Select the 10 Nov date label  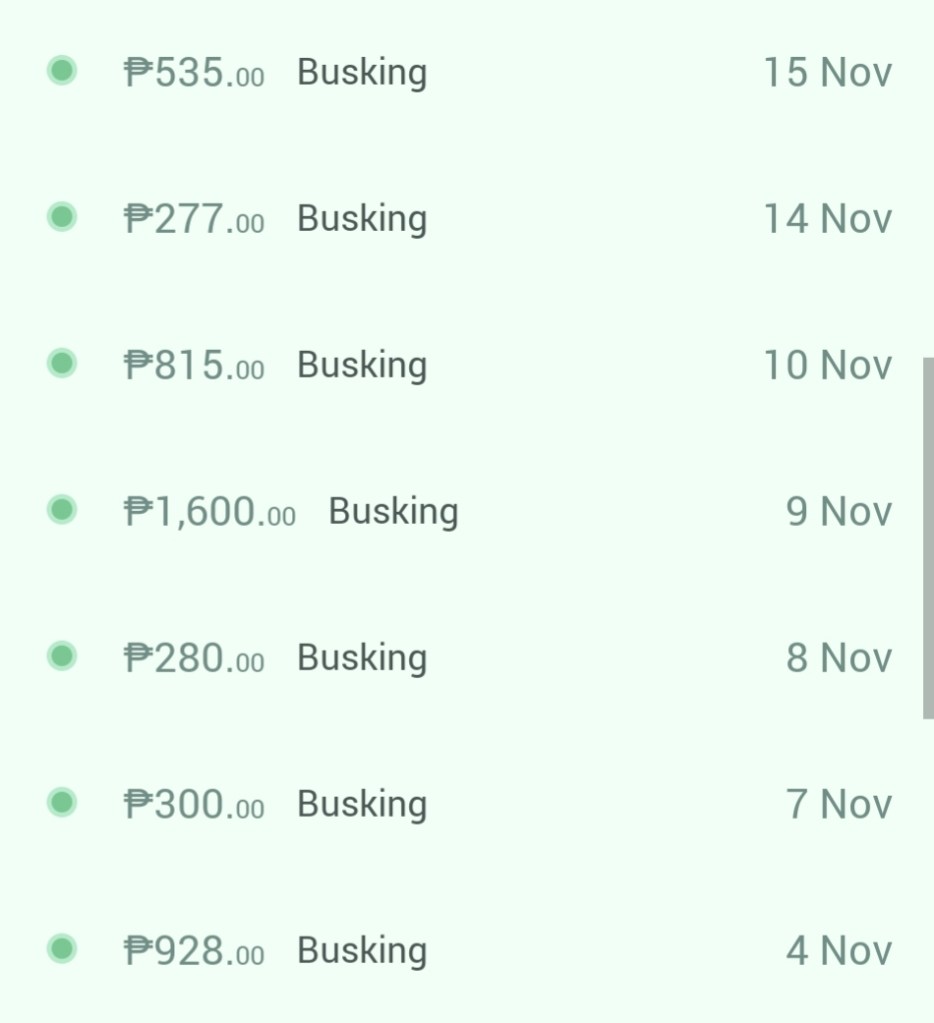point(827,365)
